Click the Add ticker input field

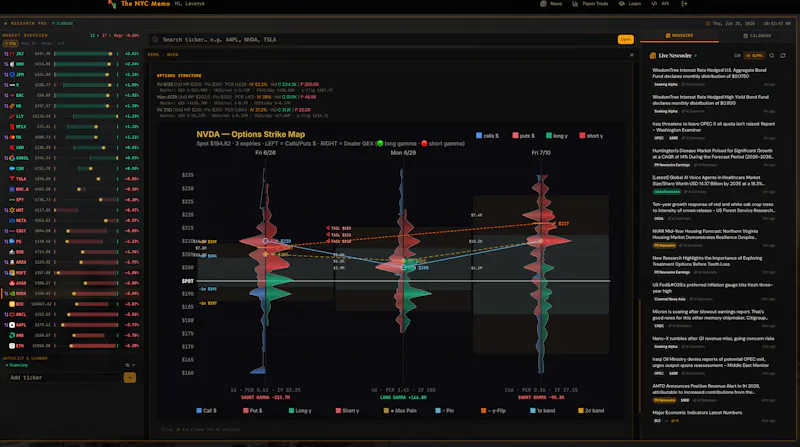64,378
